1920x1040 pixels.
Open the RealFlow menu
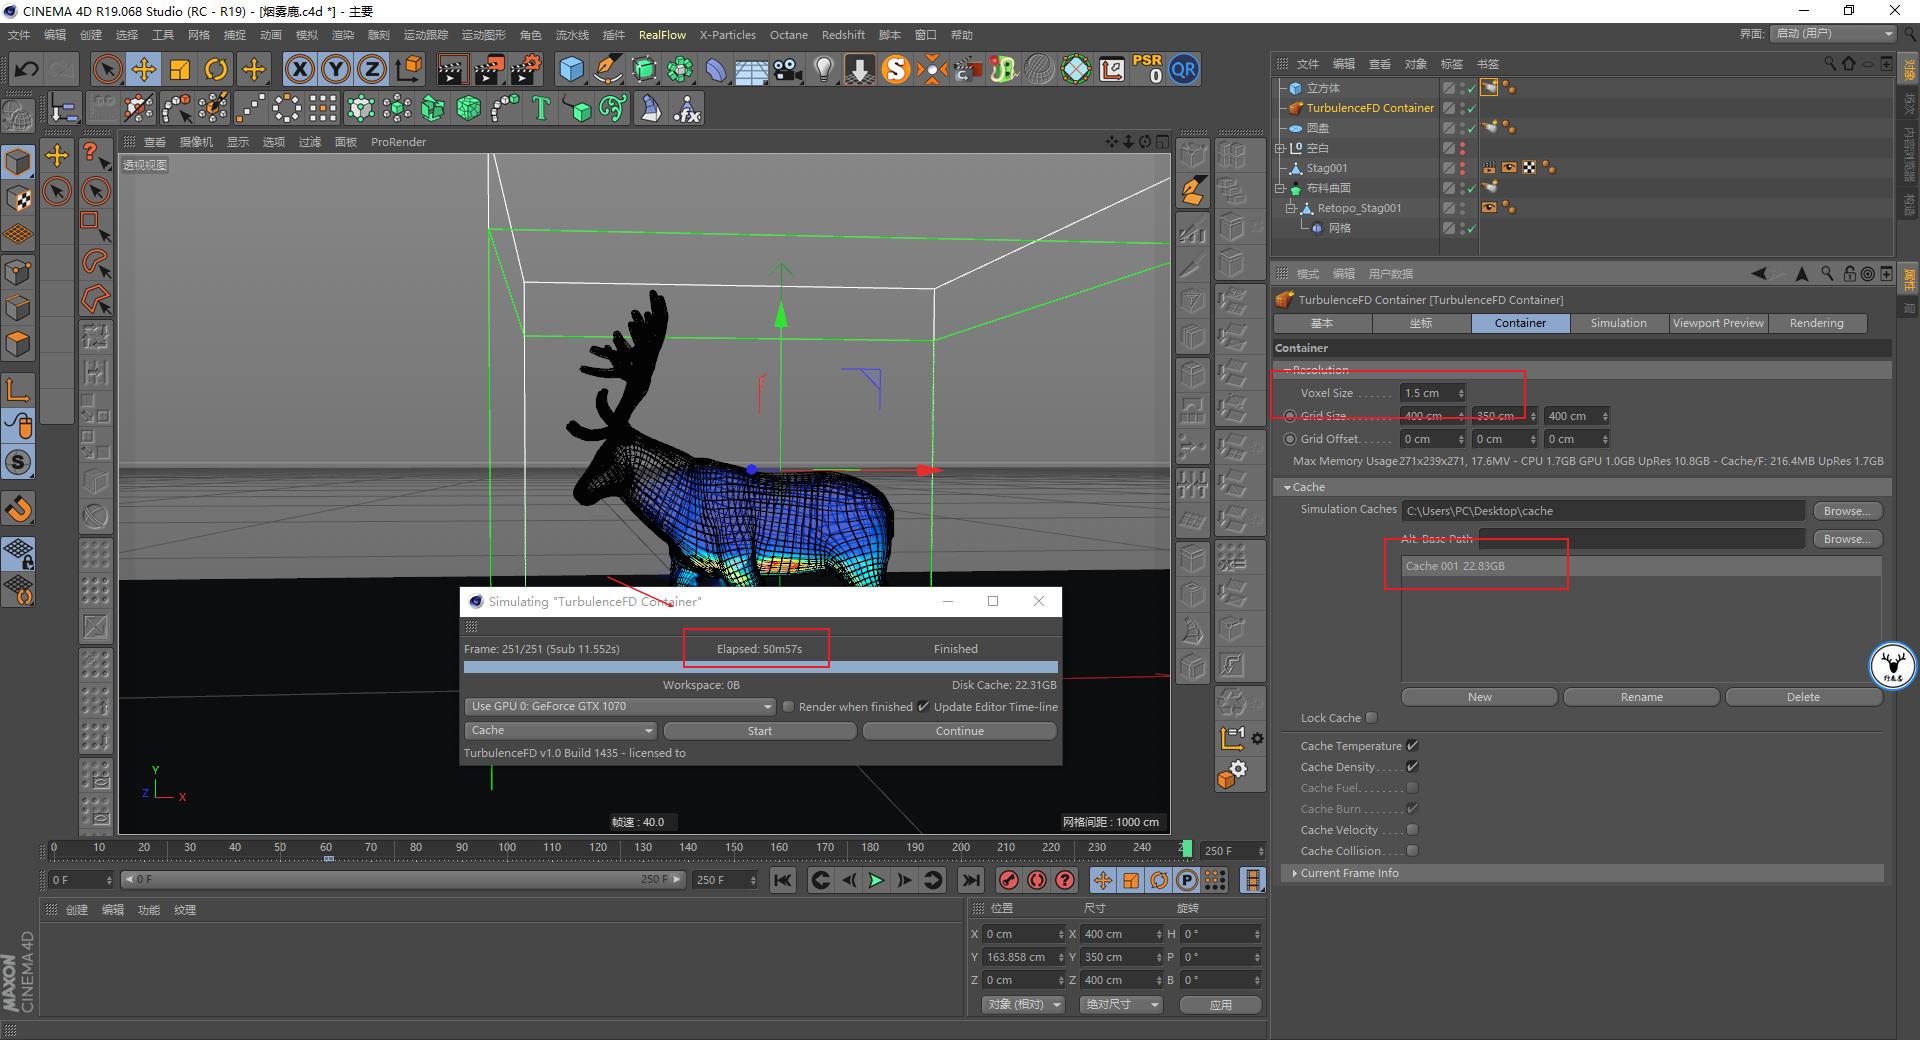pos(662,34)
